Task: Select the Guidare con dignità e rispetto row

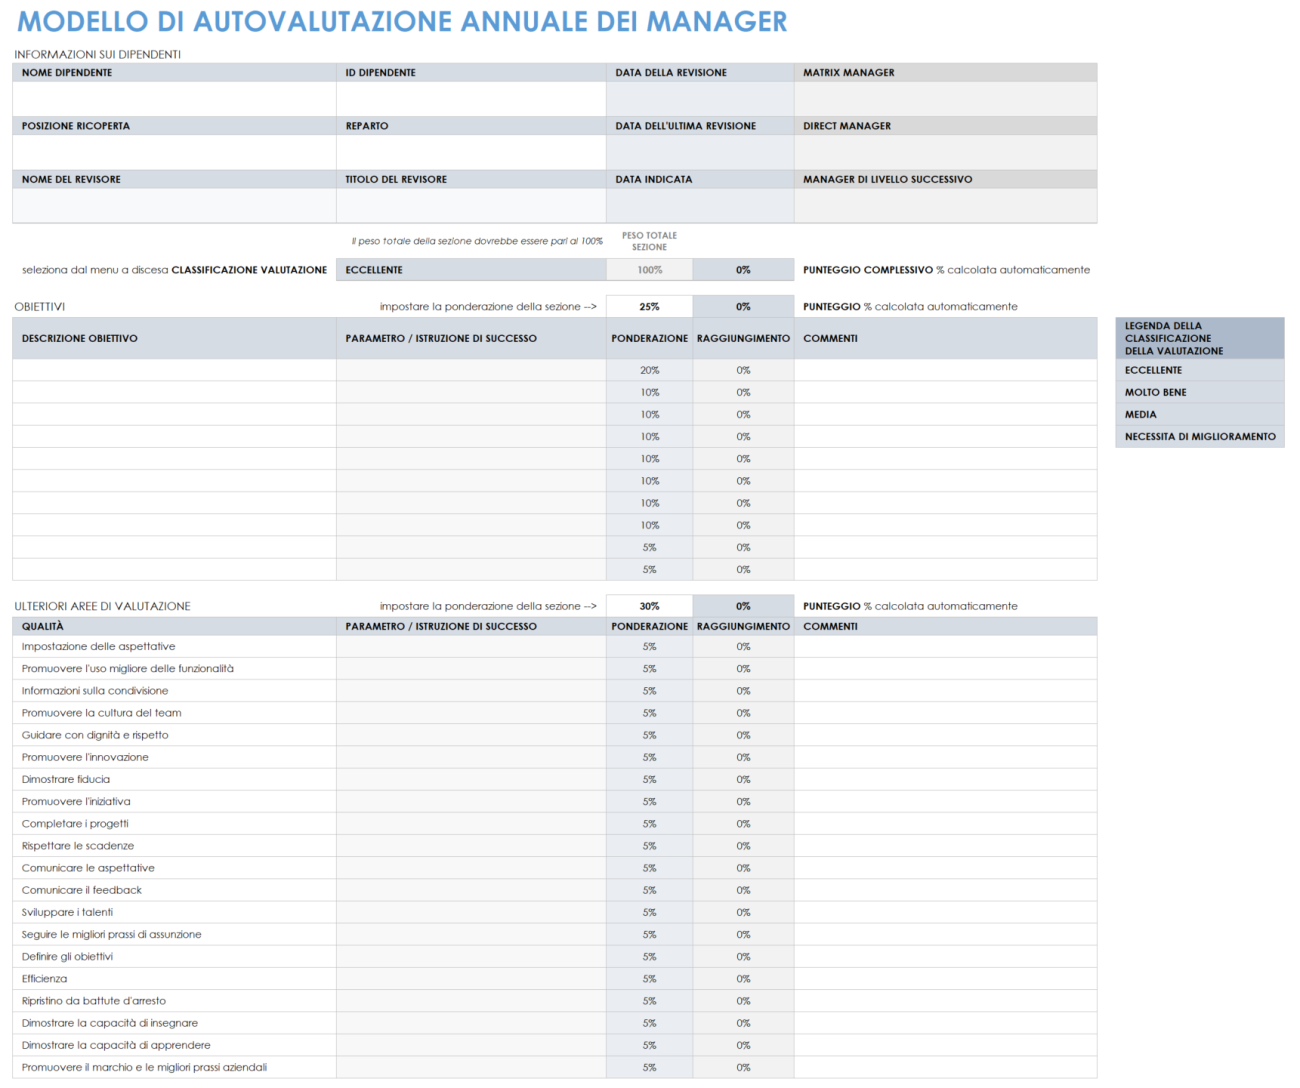Action: click(173, 734)
